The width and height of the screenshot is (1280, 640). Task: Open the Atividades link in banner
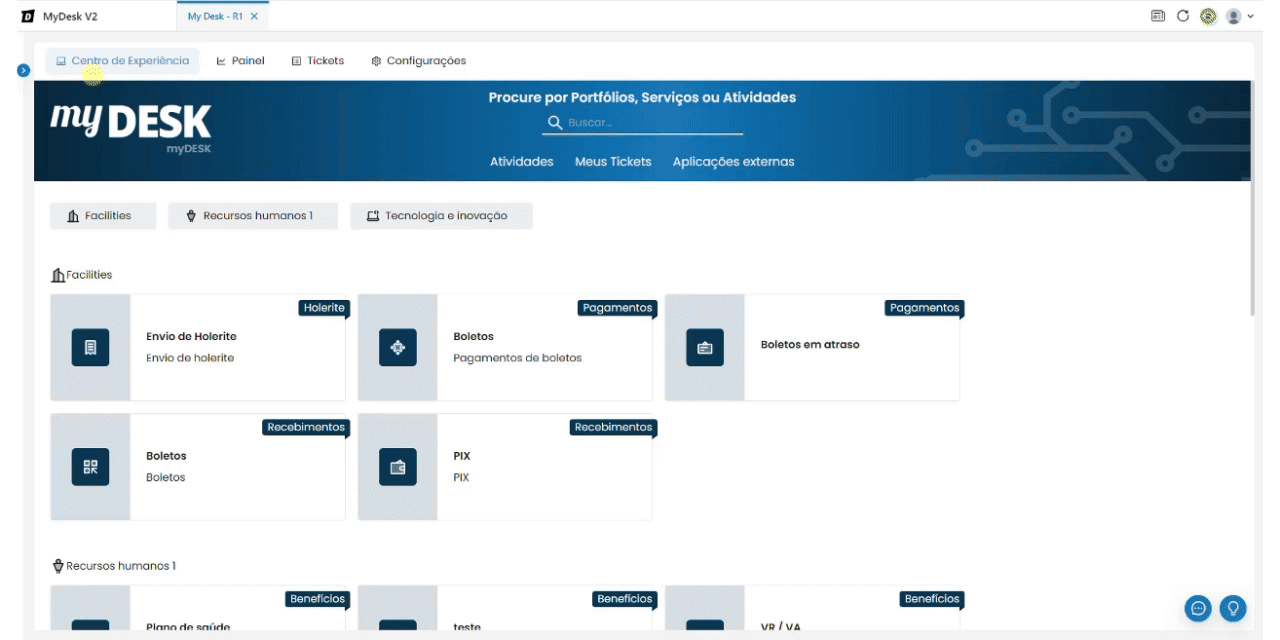pos(522,161)
